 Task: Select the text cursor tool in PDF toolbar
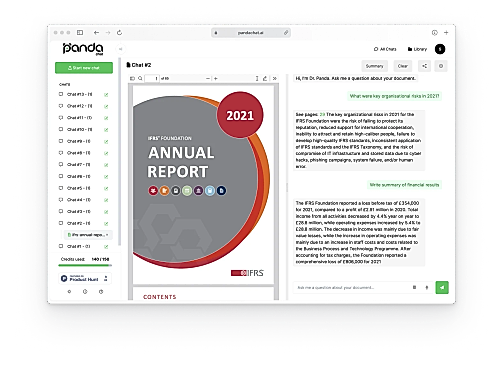point(257,78)
